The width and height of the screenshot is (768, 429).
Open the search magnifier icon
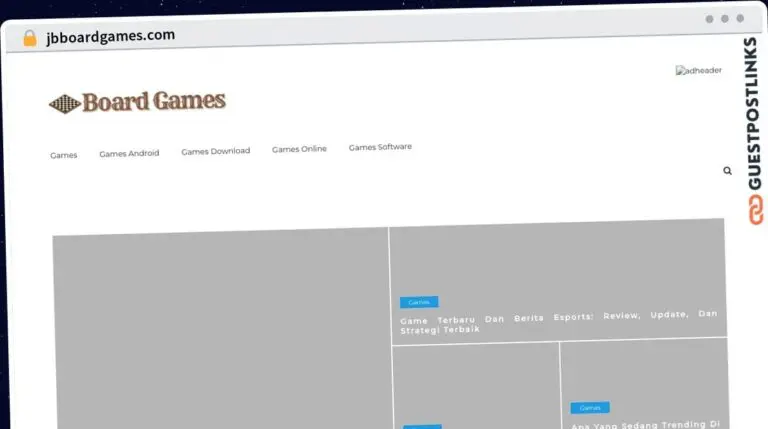727,171
